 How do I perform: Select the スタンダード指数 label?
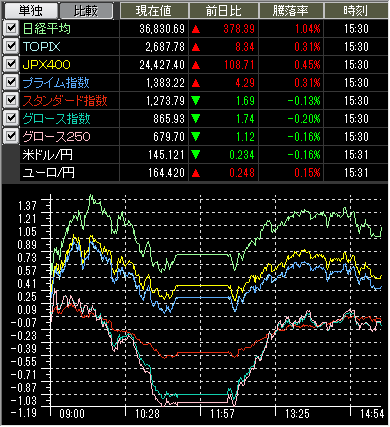pyautogui.click(x=65, y=101)
